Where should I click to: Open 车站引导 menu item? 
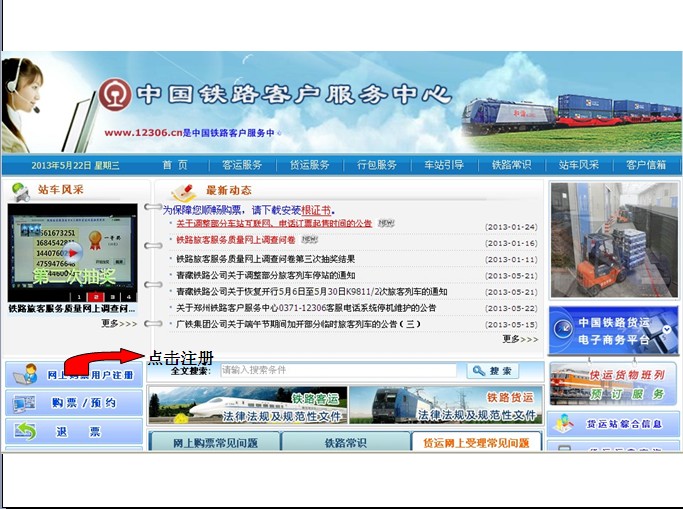pos(444,165)
